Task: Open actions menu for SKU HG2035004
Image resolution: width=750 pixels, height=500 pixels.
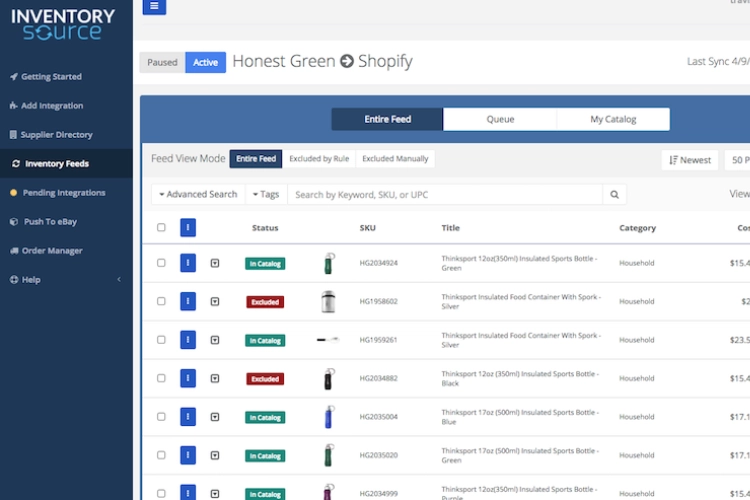Action: click(188, 417)
